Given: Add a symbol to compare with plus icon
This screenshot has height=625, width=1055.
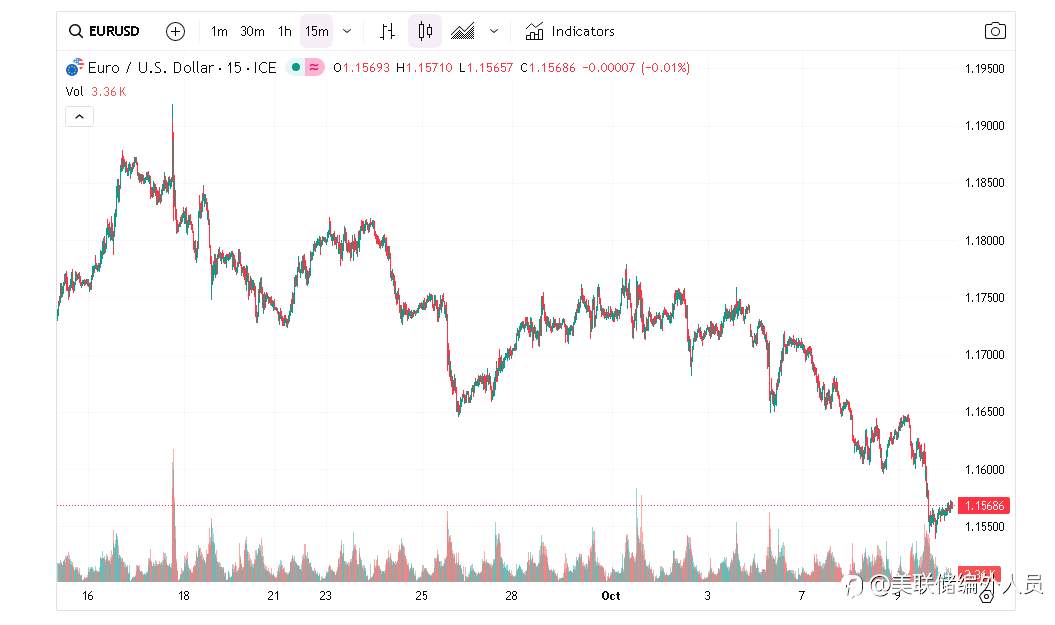Looking at the screenshot, I should (x=175, y=31).
